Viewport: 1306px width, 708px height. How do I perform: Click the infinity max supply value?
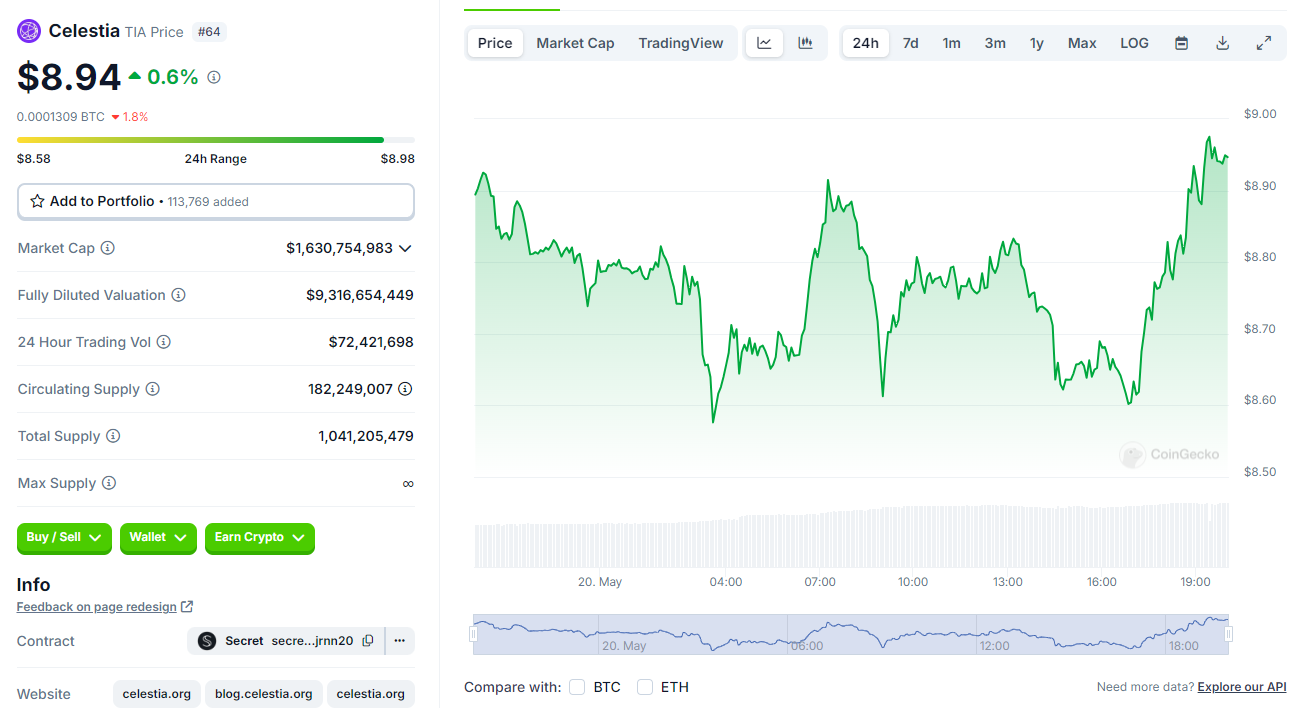[x=408, y=483]
